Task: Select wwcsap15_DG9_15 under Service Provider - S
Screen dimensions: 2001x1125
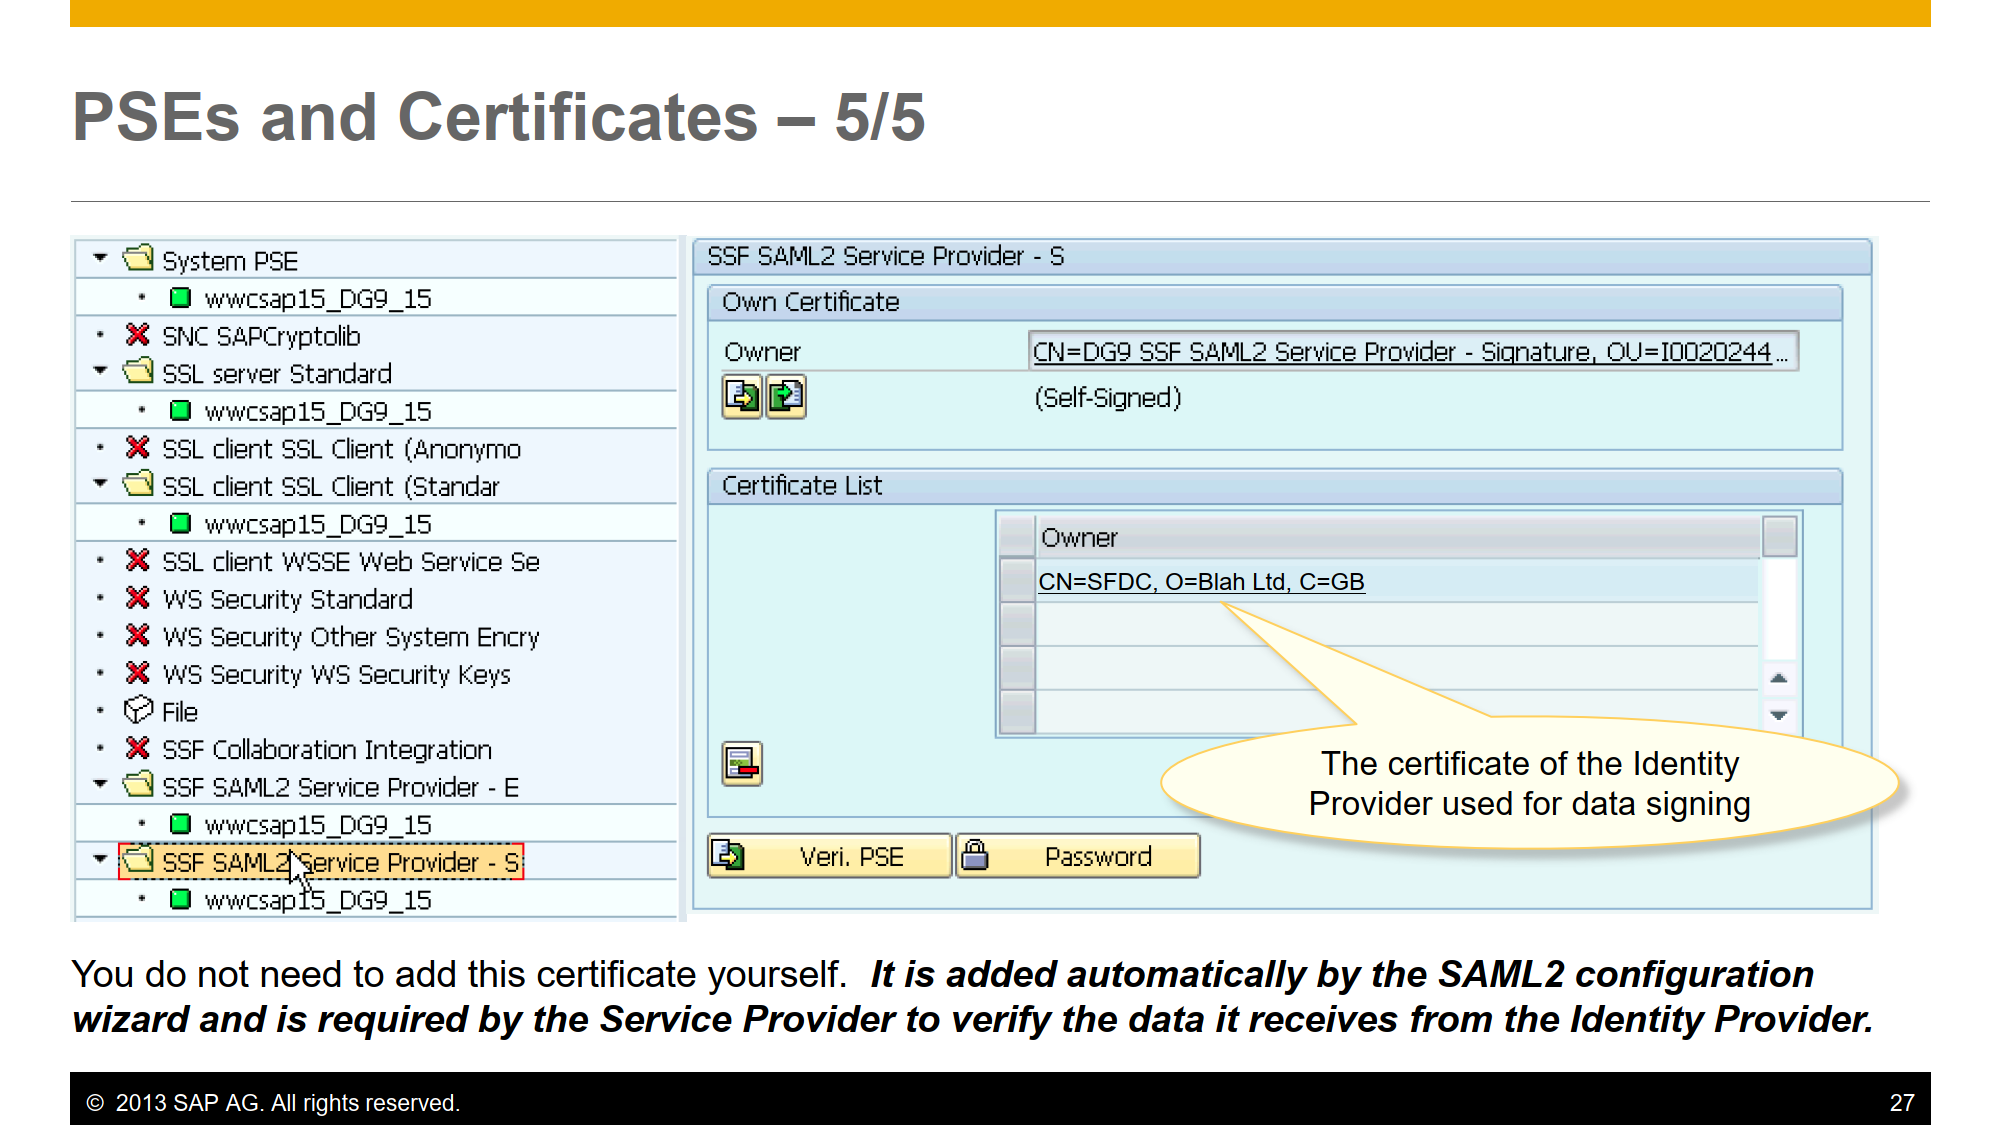Action: pos(318,900)
